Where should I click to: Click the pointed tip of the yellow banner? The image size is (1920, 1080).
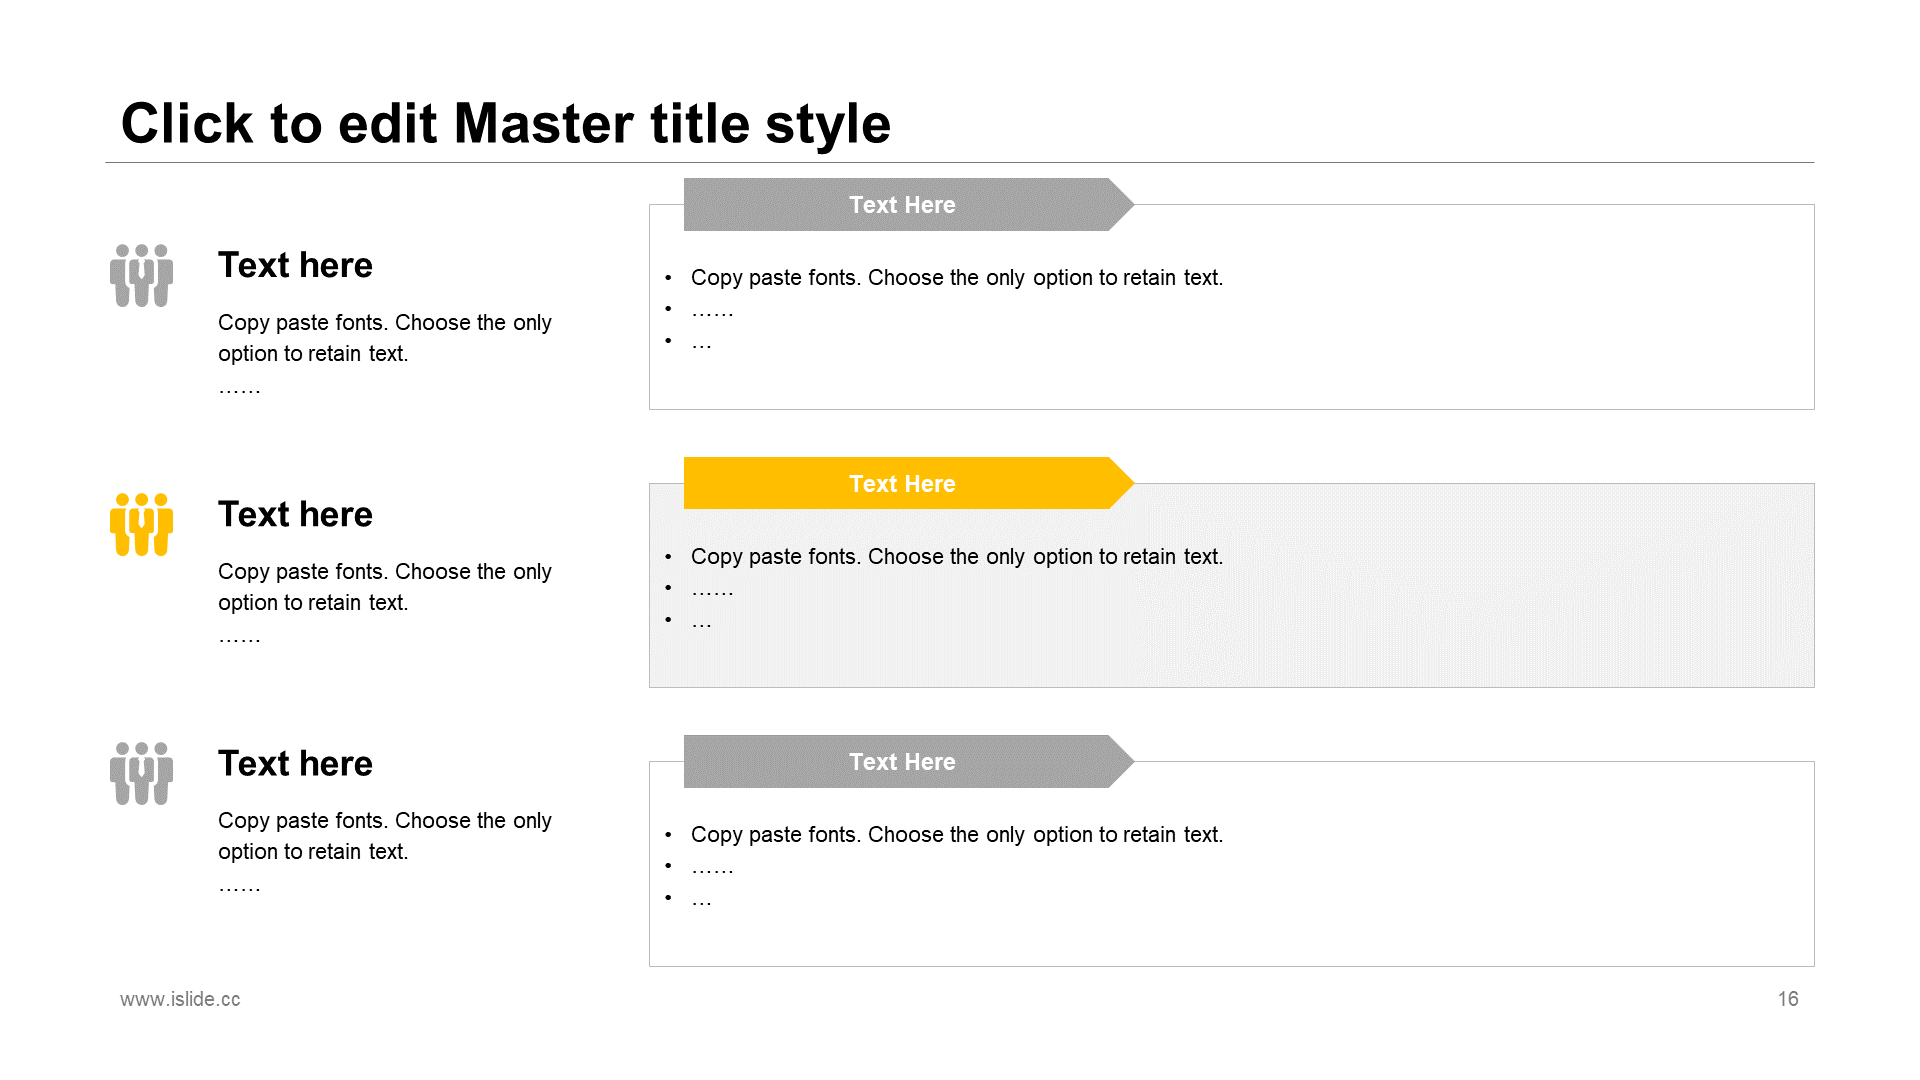coord(1124,484)
